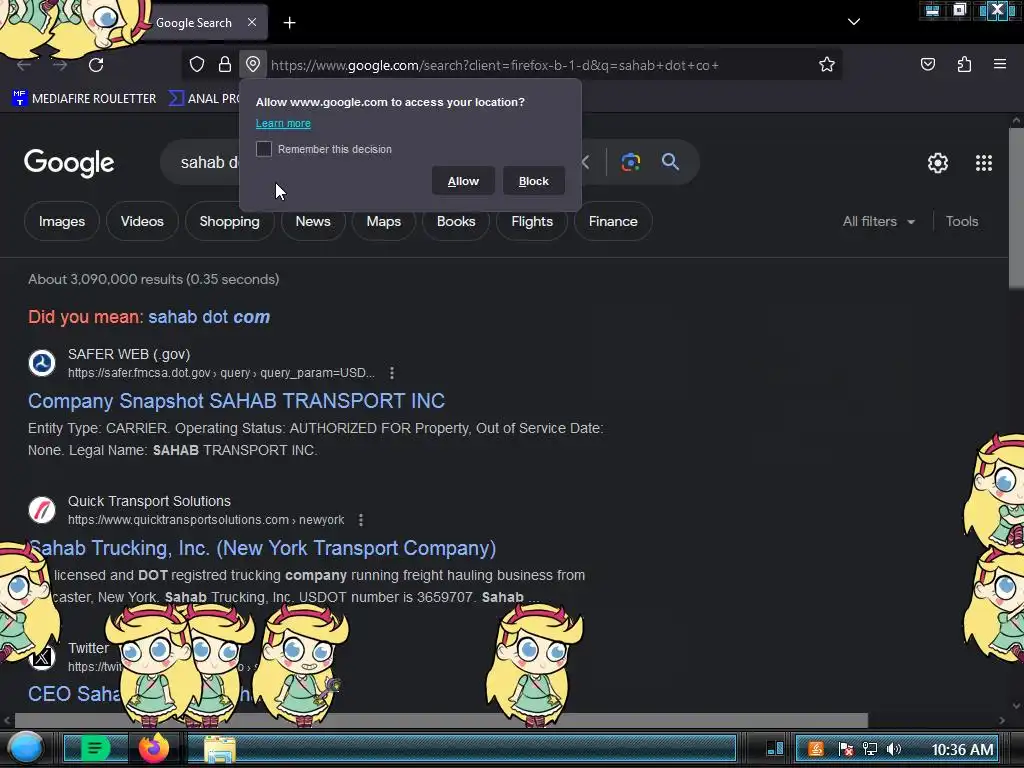Click the taskbar clock 10:36 AM
This screenshot has height=768, width=1024.
(962, 749)
